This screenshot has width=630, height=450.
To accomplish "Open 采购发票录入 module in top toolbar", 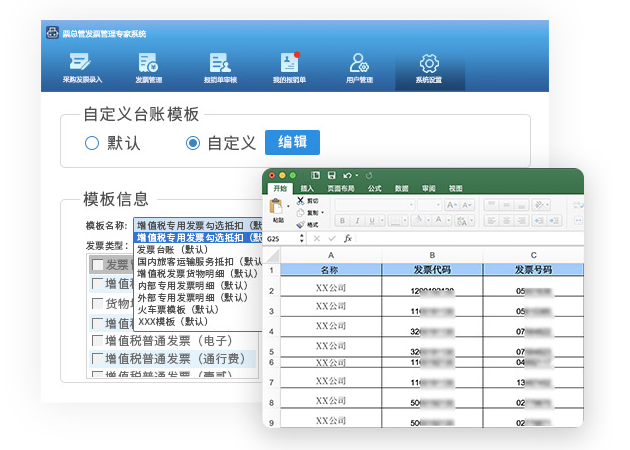I will pos(81,65).
